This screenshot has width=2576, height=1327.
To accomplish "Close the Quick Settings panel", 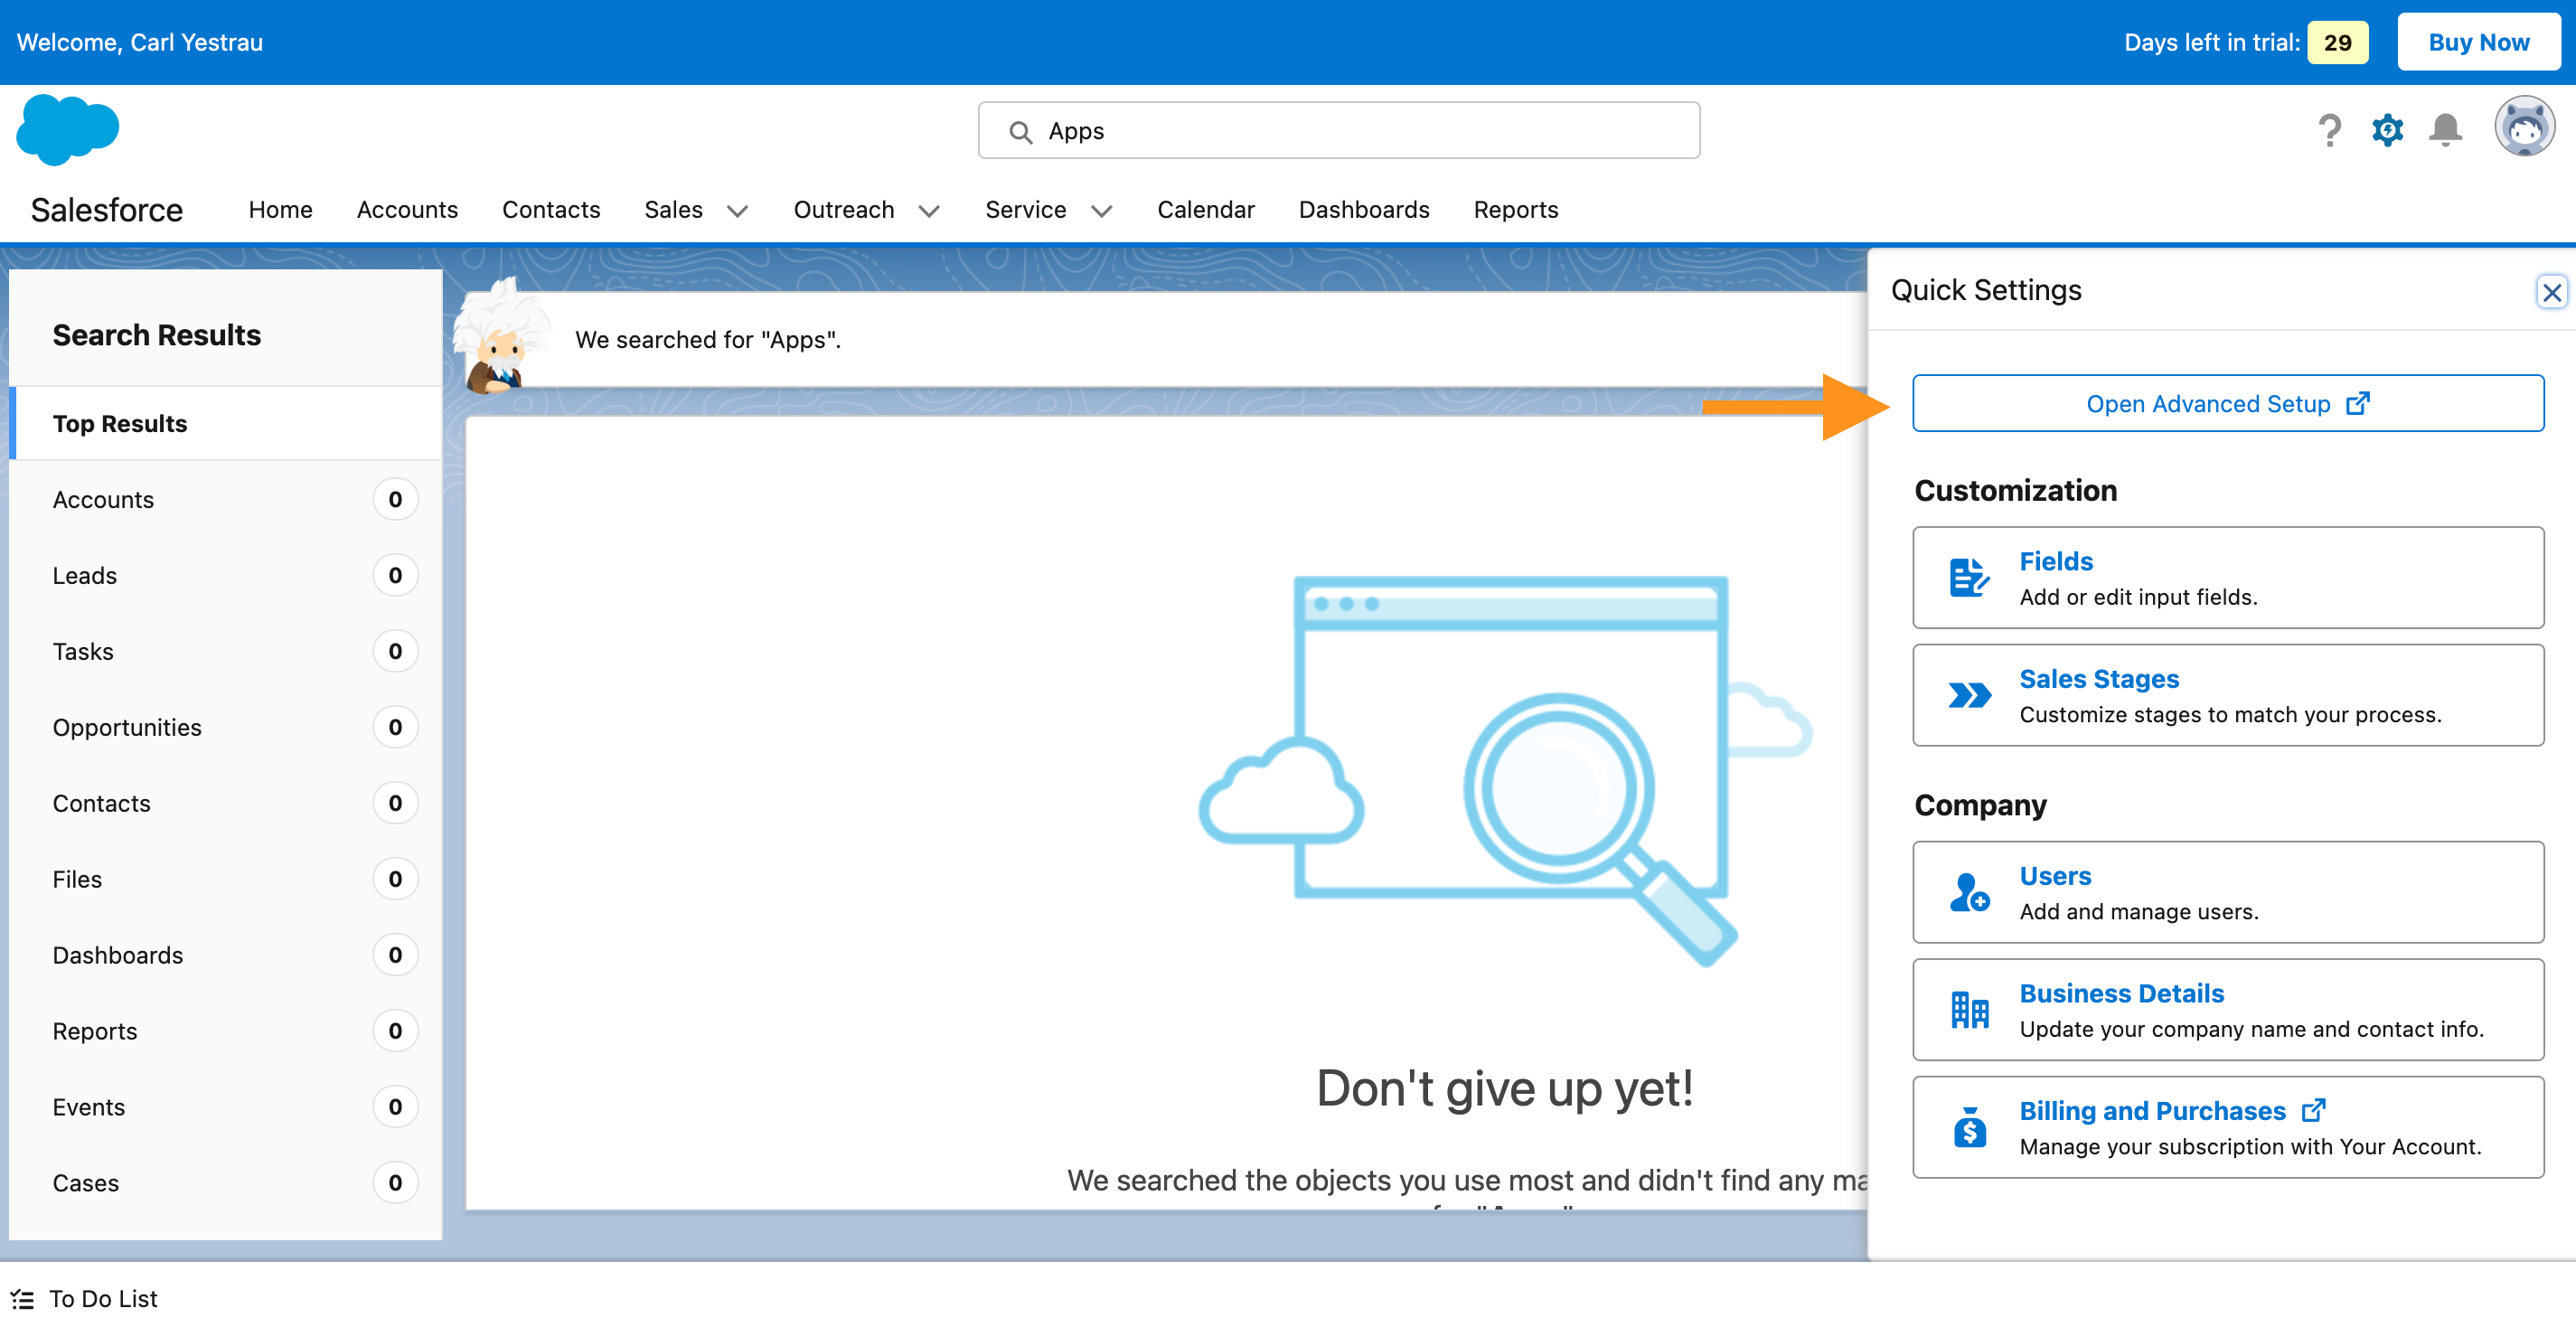I will [2552, 291].
